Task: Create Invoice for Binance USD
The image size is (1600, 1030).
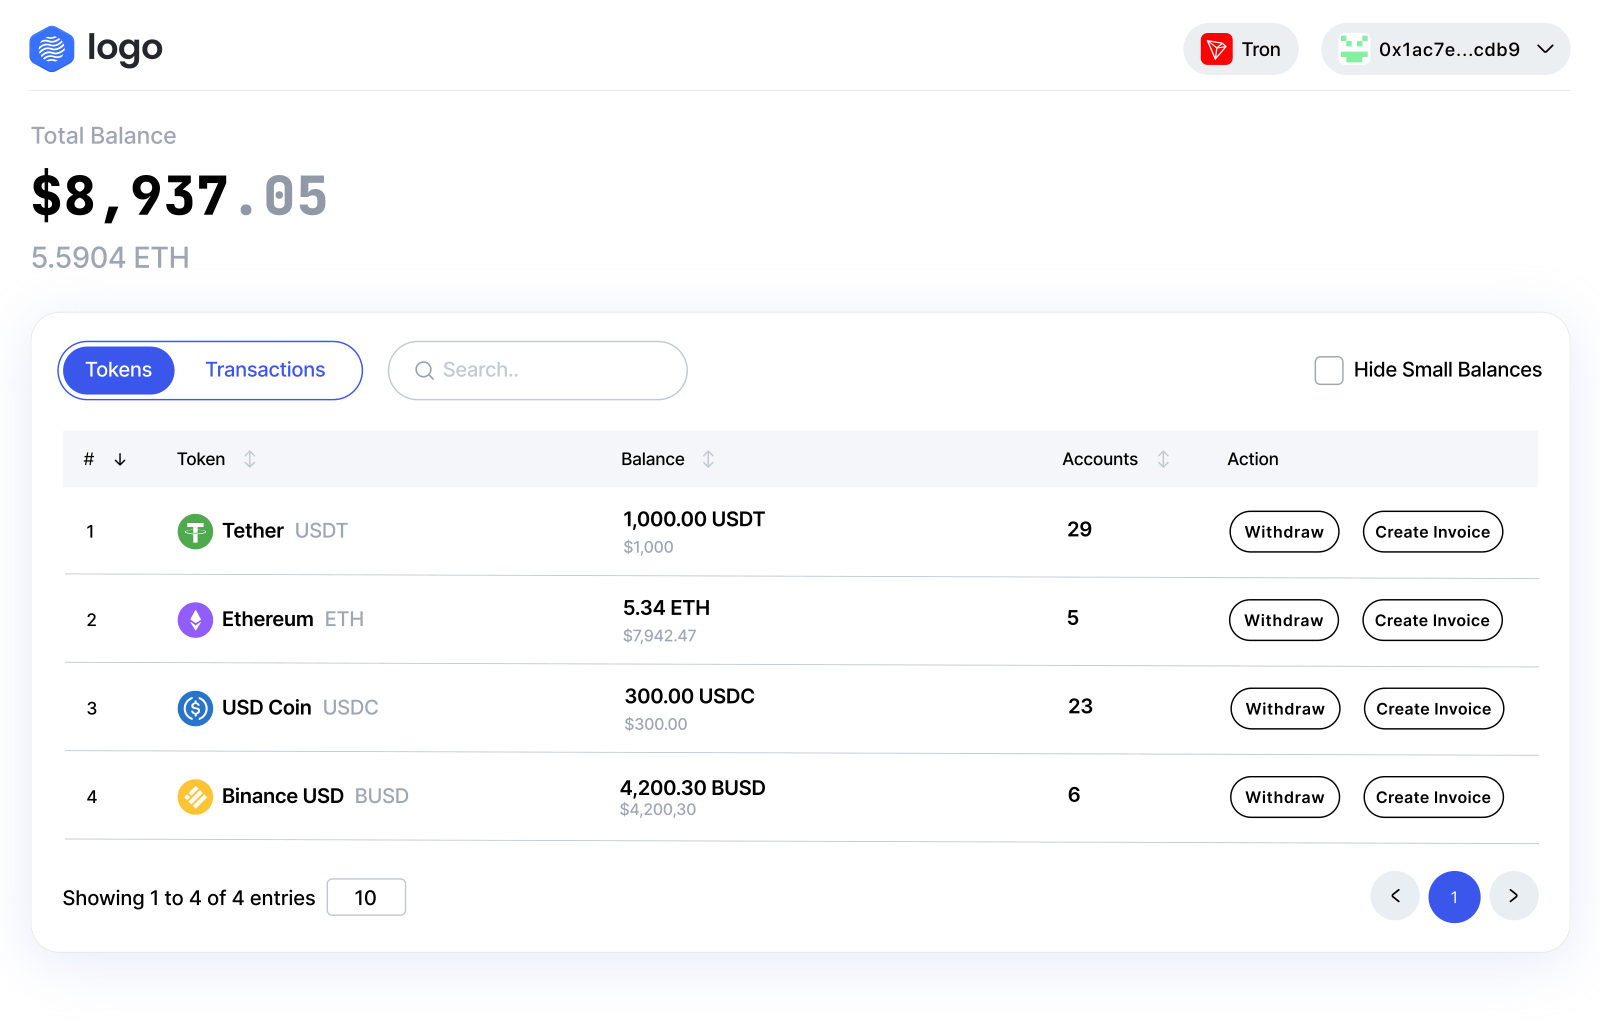Action: pyautogui.click(x=1434, y=797)
